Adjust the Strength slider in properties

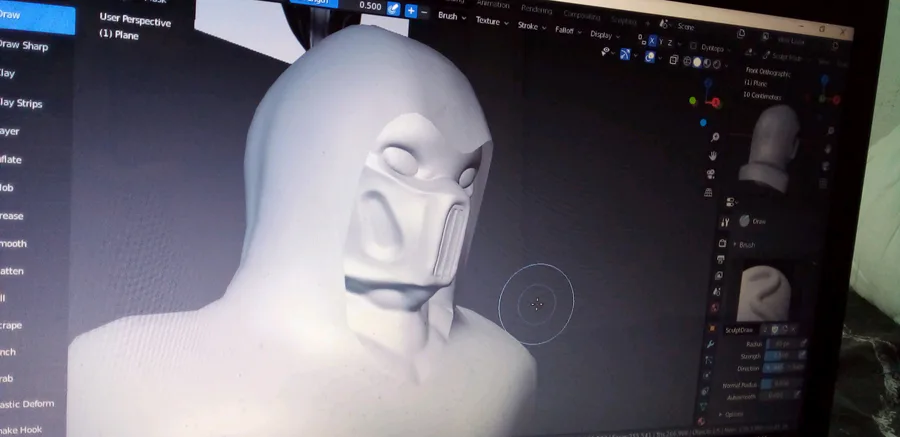[x=781, y=356]
